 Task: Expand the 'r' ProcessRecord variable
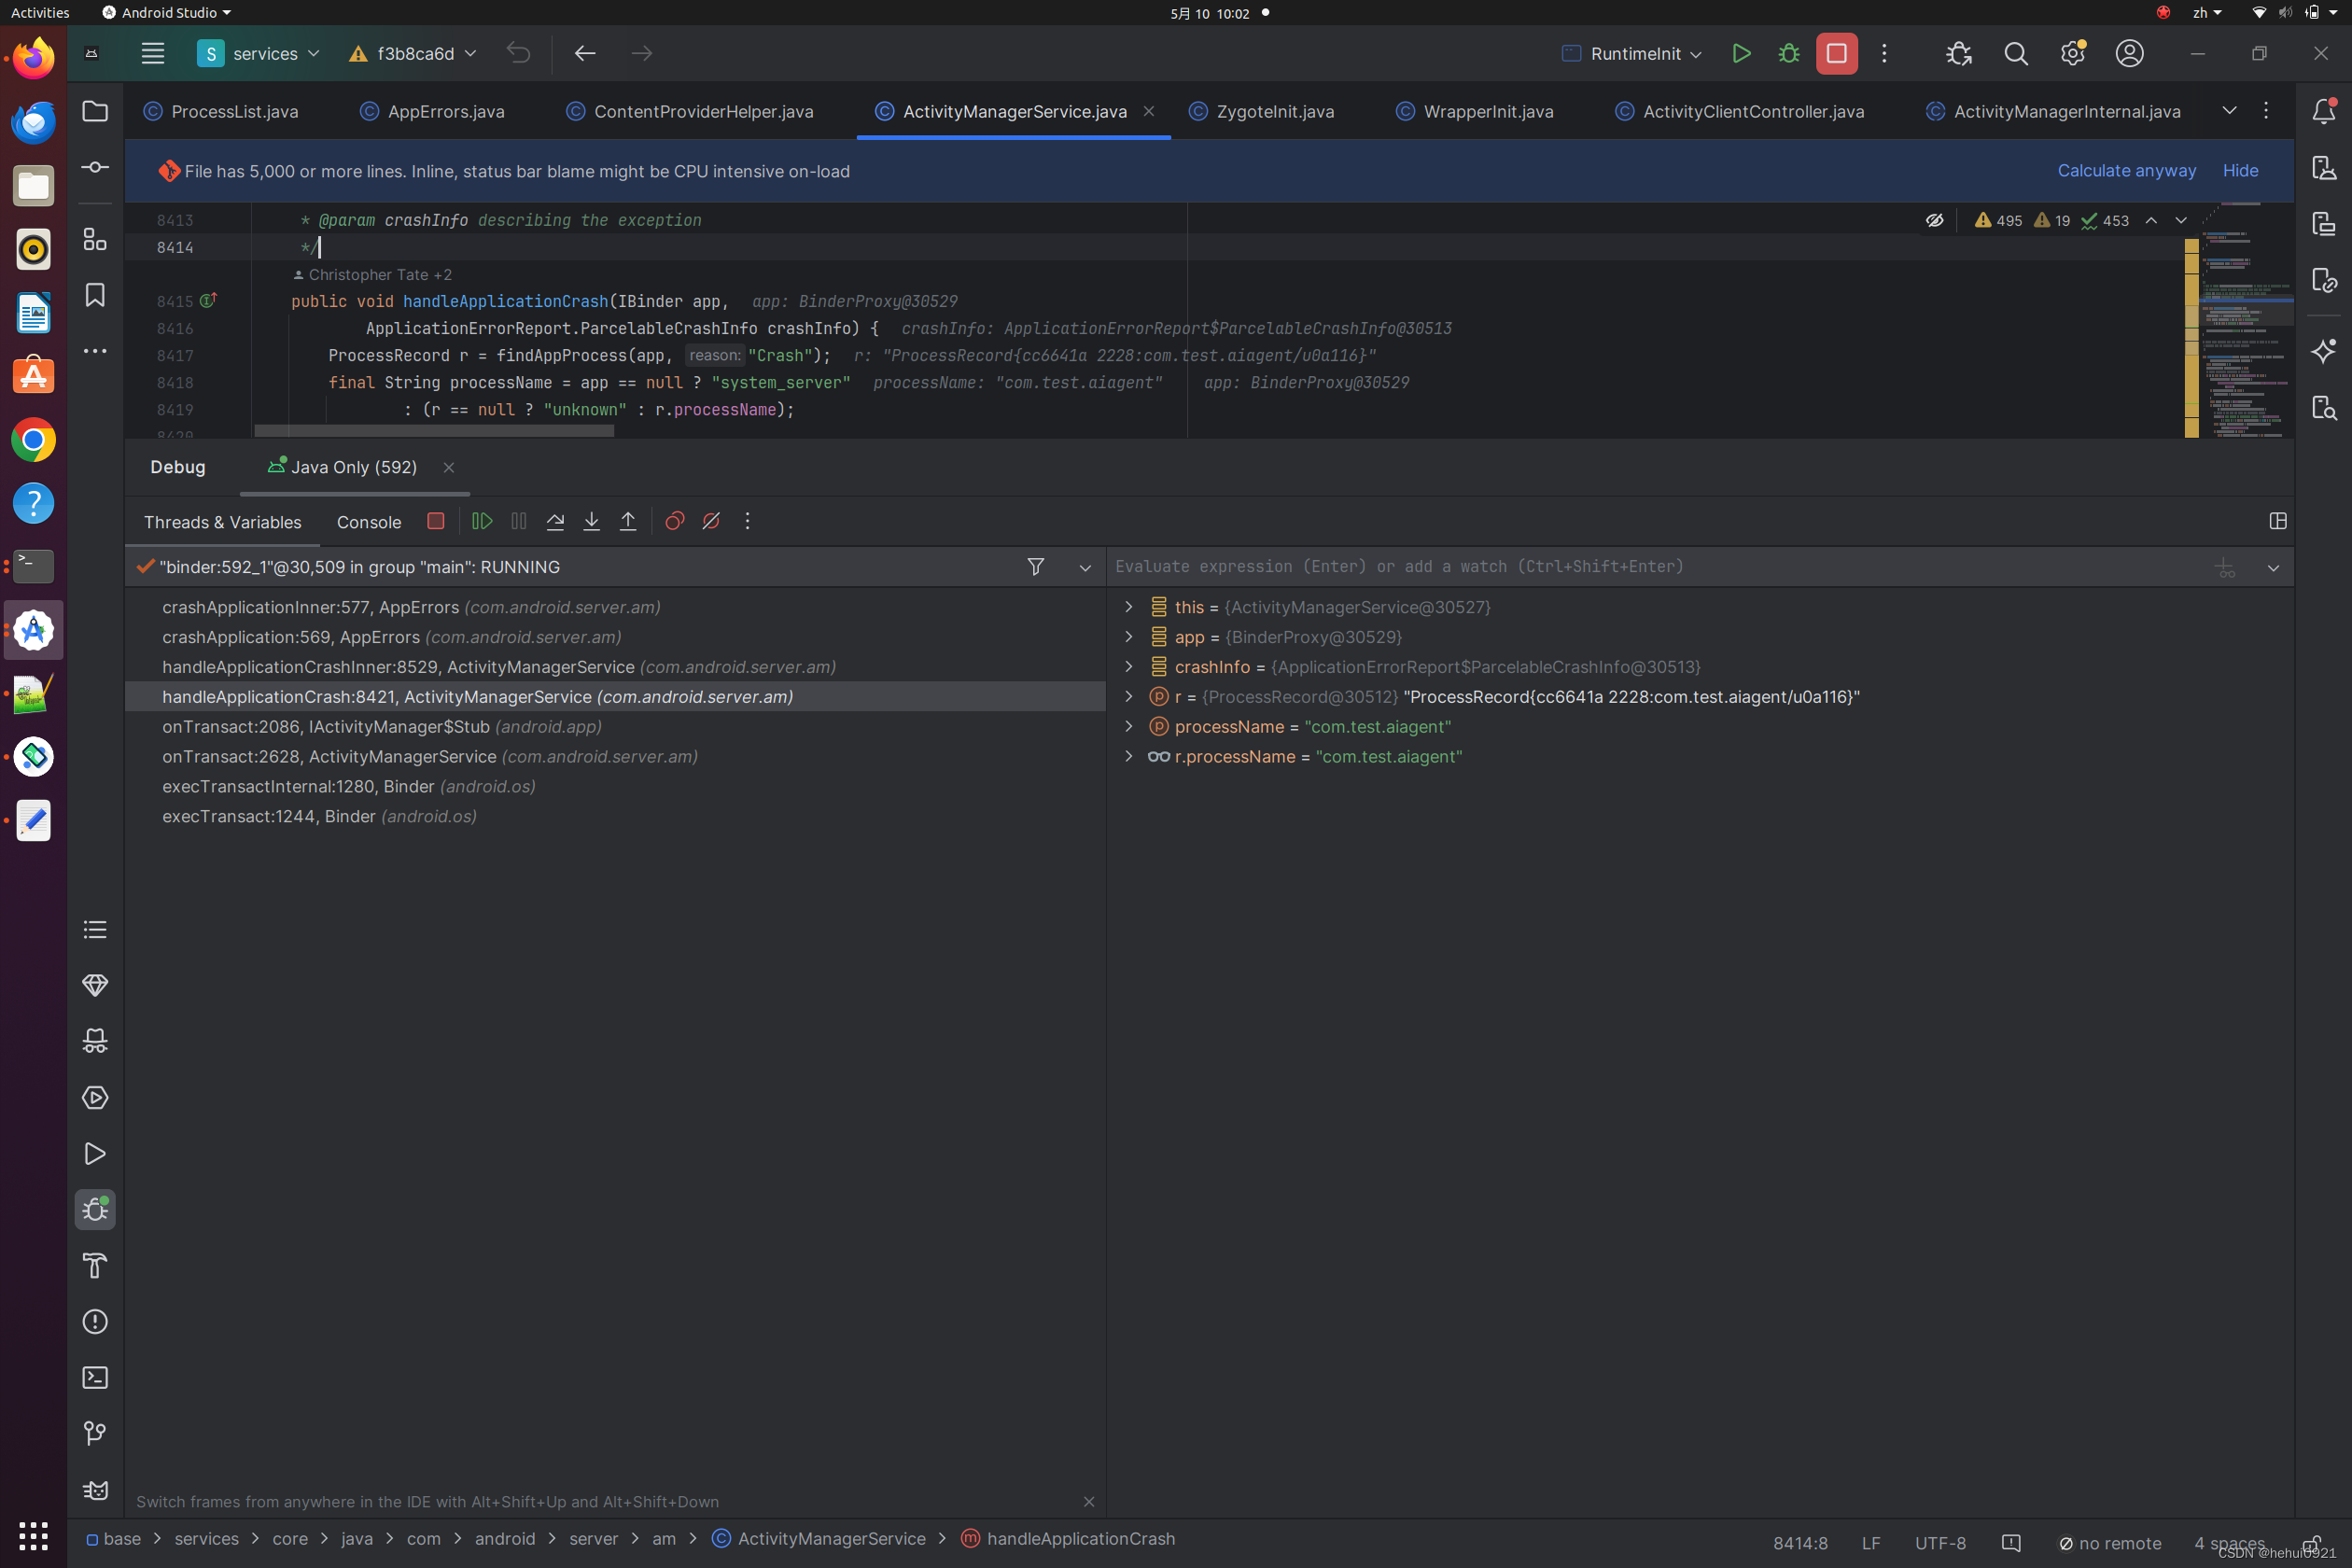click(1129, 697)
